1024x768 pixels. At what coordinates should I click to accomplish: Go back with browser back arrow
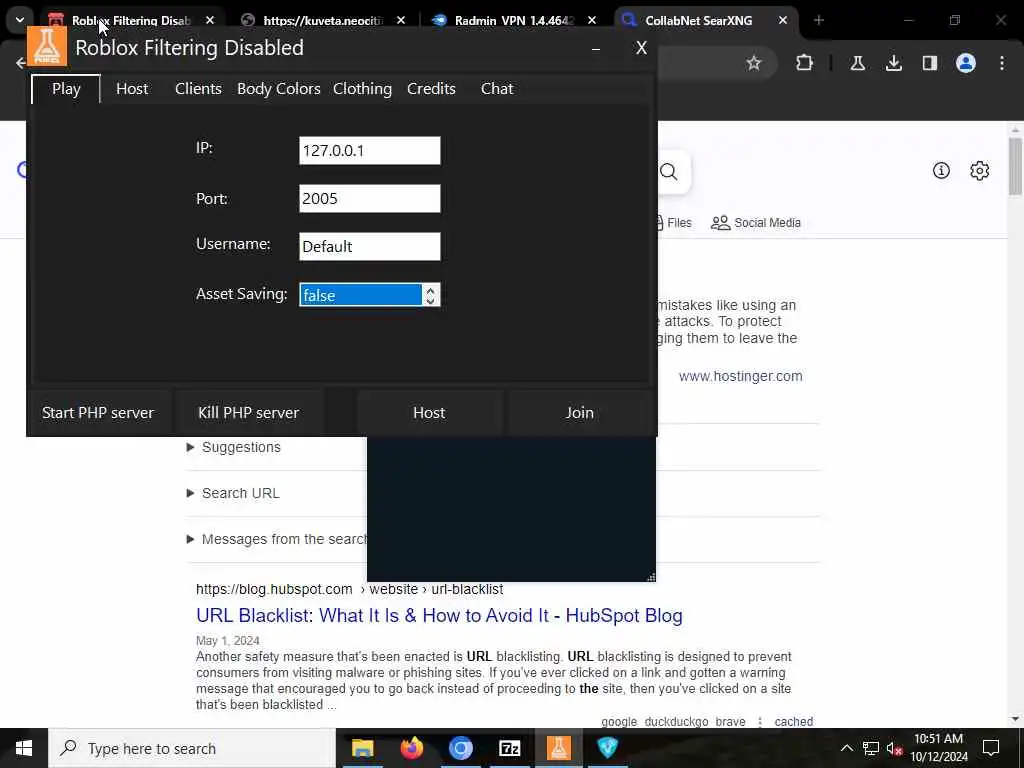coord(20,63)
